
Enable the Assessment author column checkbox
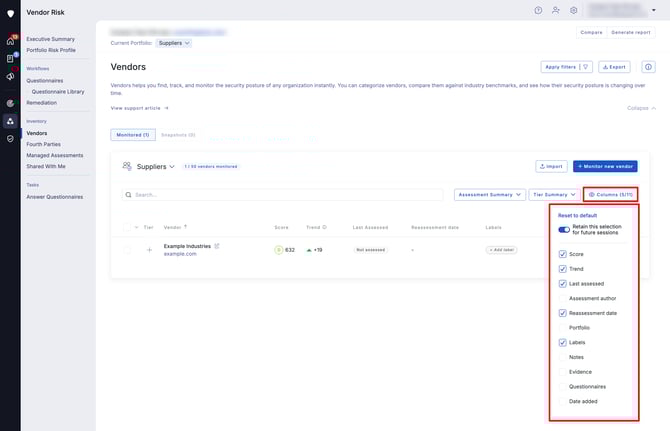click(x=562, y=298)
